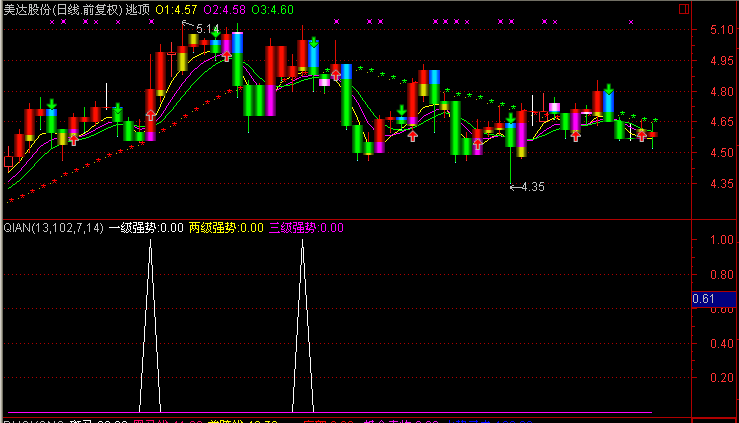Image resolution: width=739 pixels, height=423 pixels.
Task: Open the QIAN(13,102,7,14) indicator parameters
Action: point(52,227)
